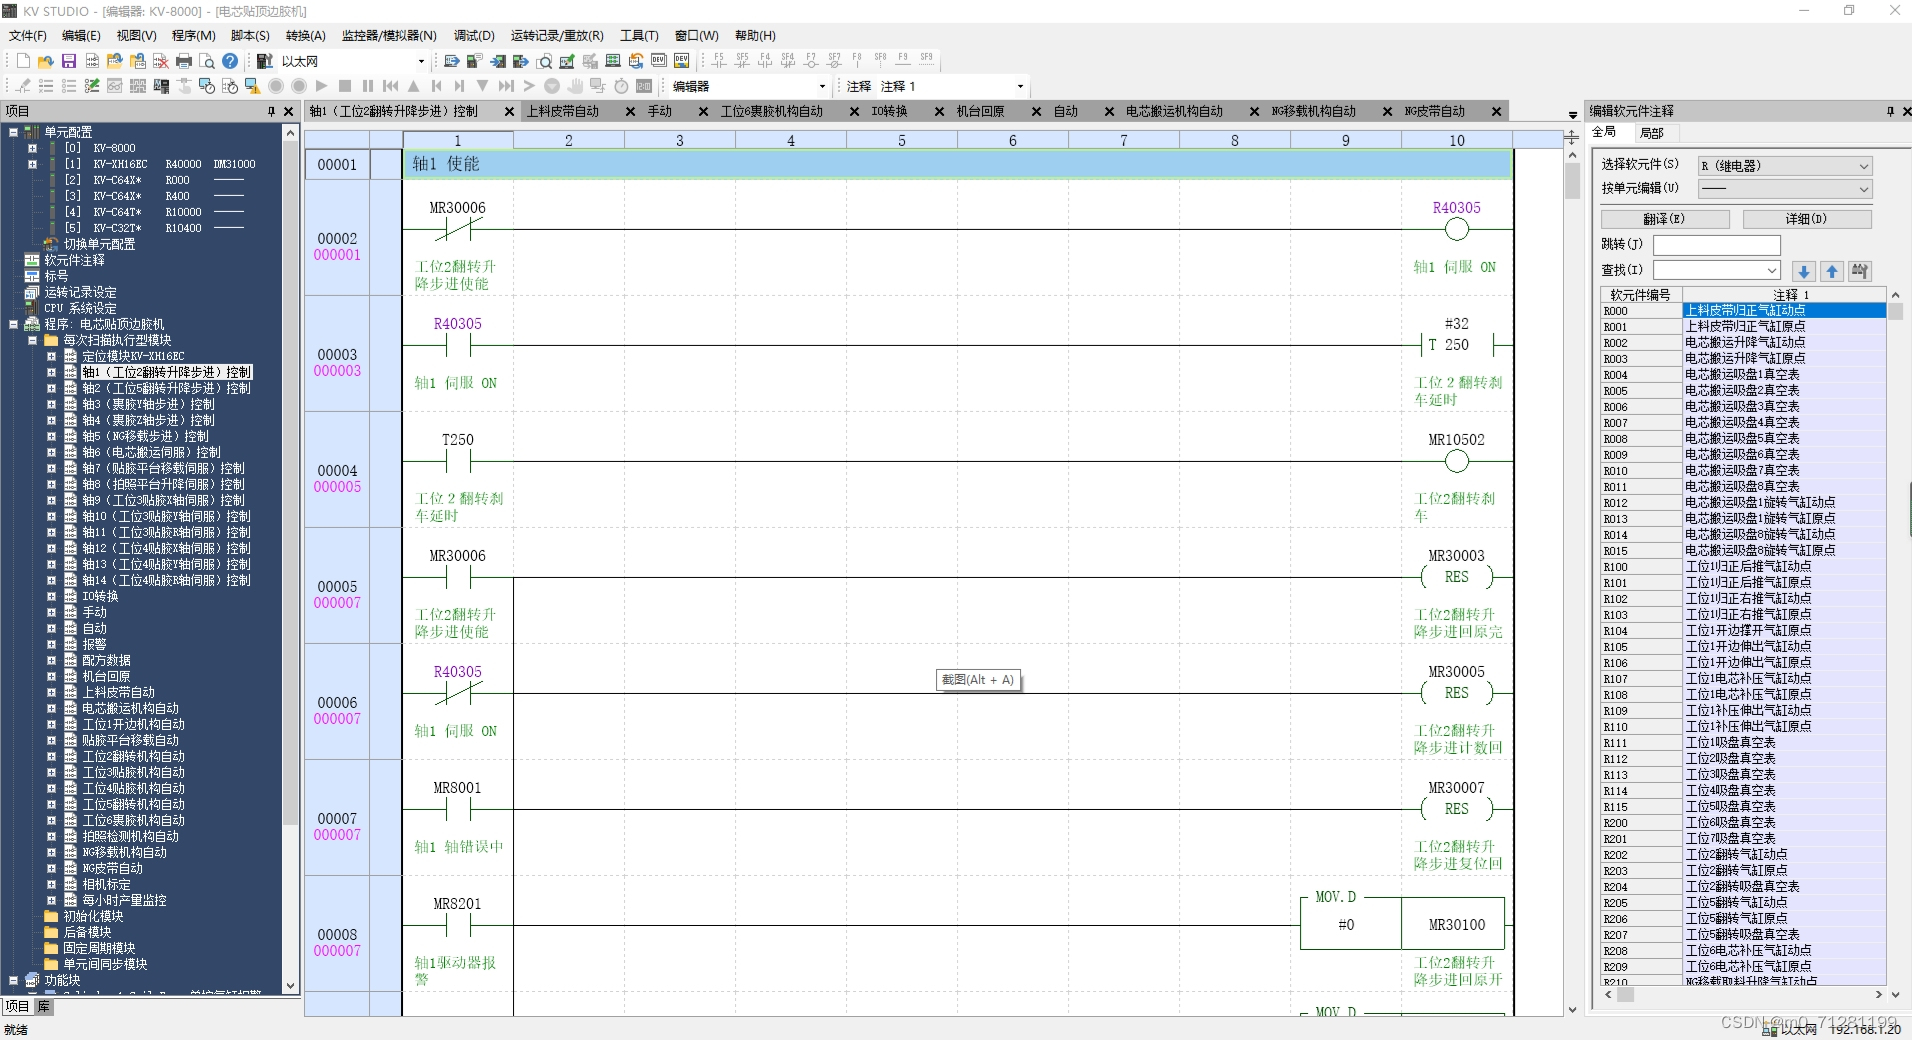Collapse the 每次扫描执行型模块 folder
The image size is (1912, 1040).
(32, 340)
